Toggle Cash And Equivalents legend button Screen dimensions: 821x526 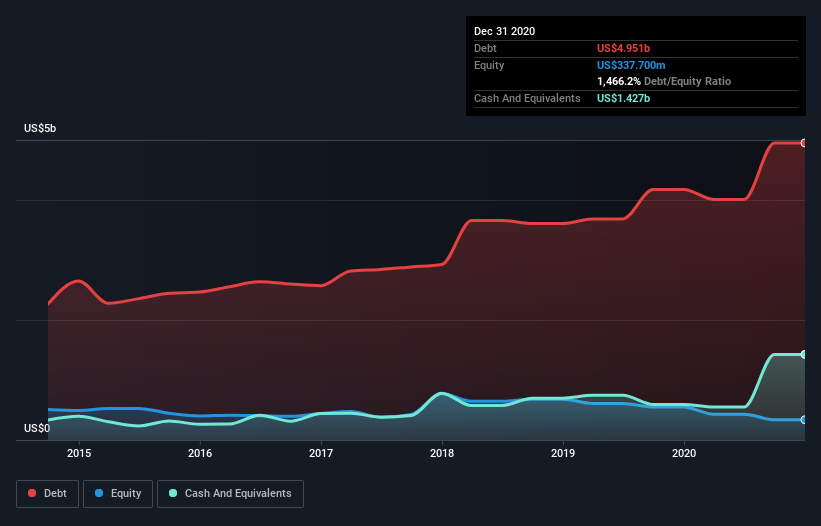pos(230,494)
